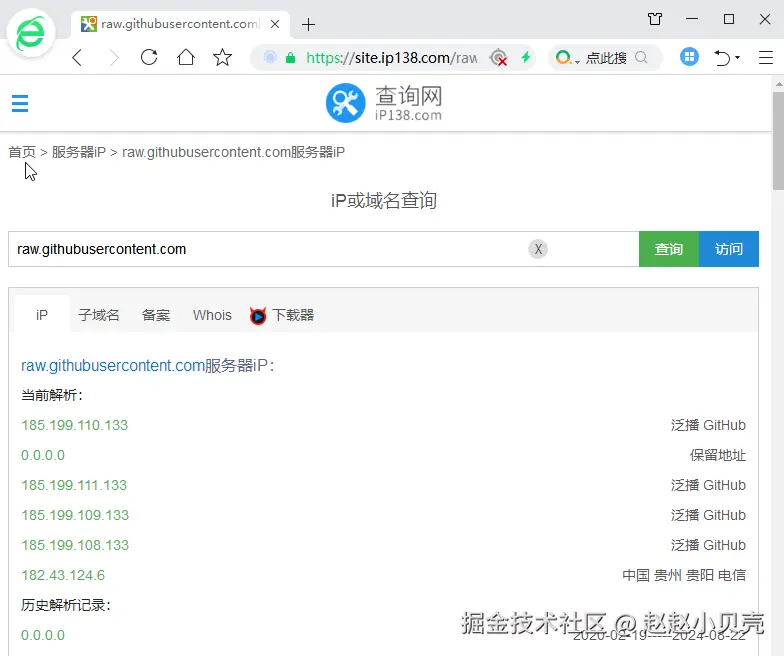The image size is (784, 656).
Task: Expand the undo closed tab dropdown arrow
Action: click(x=738, y=58)
